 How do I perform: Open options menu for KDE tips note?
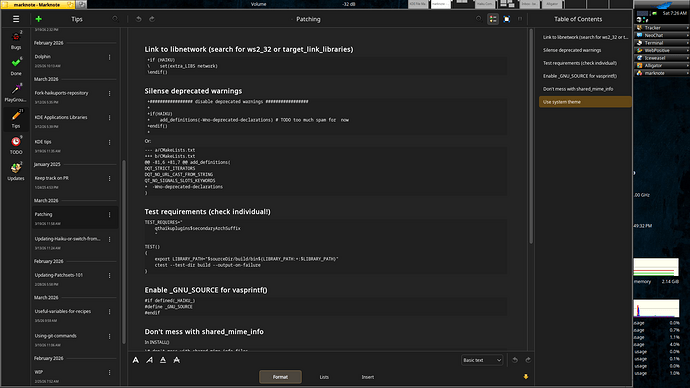pyautogui.click(x=110, y=143)
